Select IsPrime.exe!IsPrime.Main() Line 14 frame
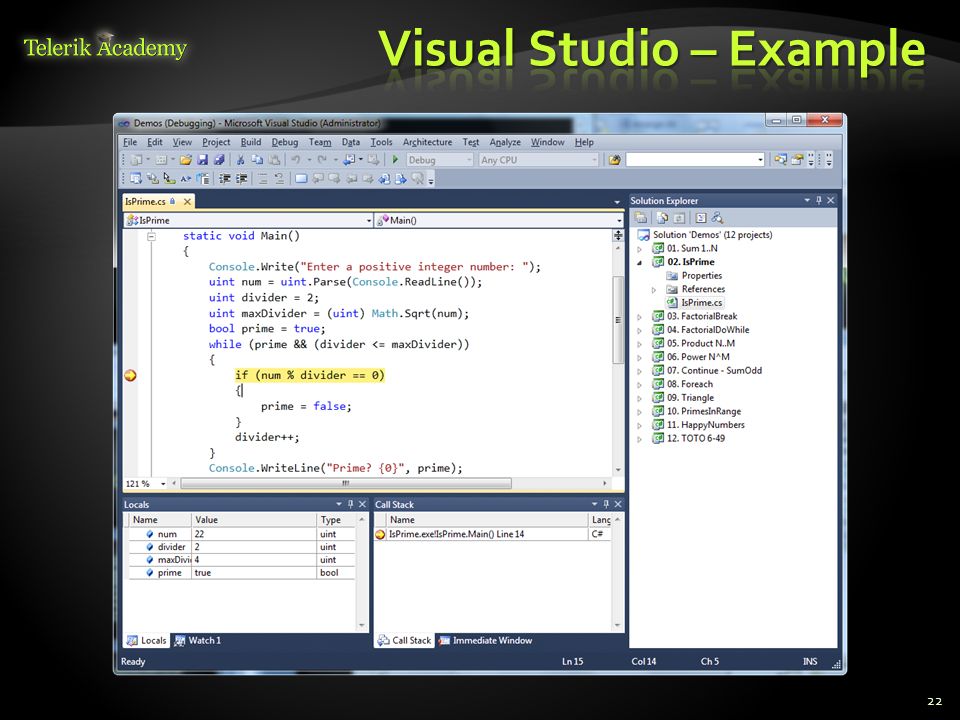The height and width of the screenshot is (720, 960). point(456,534)
